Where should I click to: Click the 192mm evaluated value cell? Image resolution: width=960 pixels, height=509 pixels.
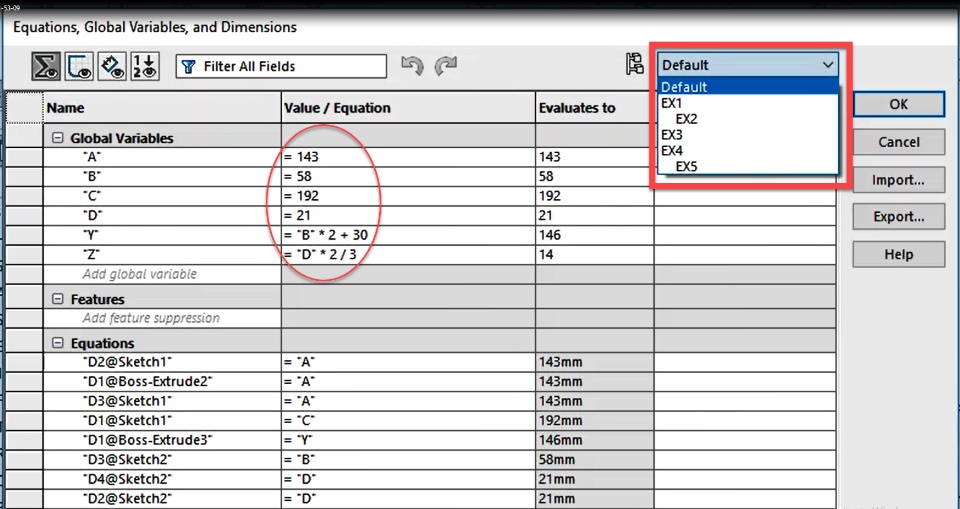(x=594, y=421)
